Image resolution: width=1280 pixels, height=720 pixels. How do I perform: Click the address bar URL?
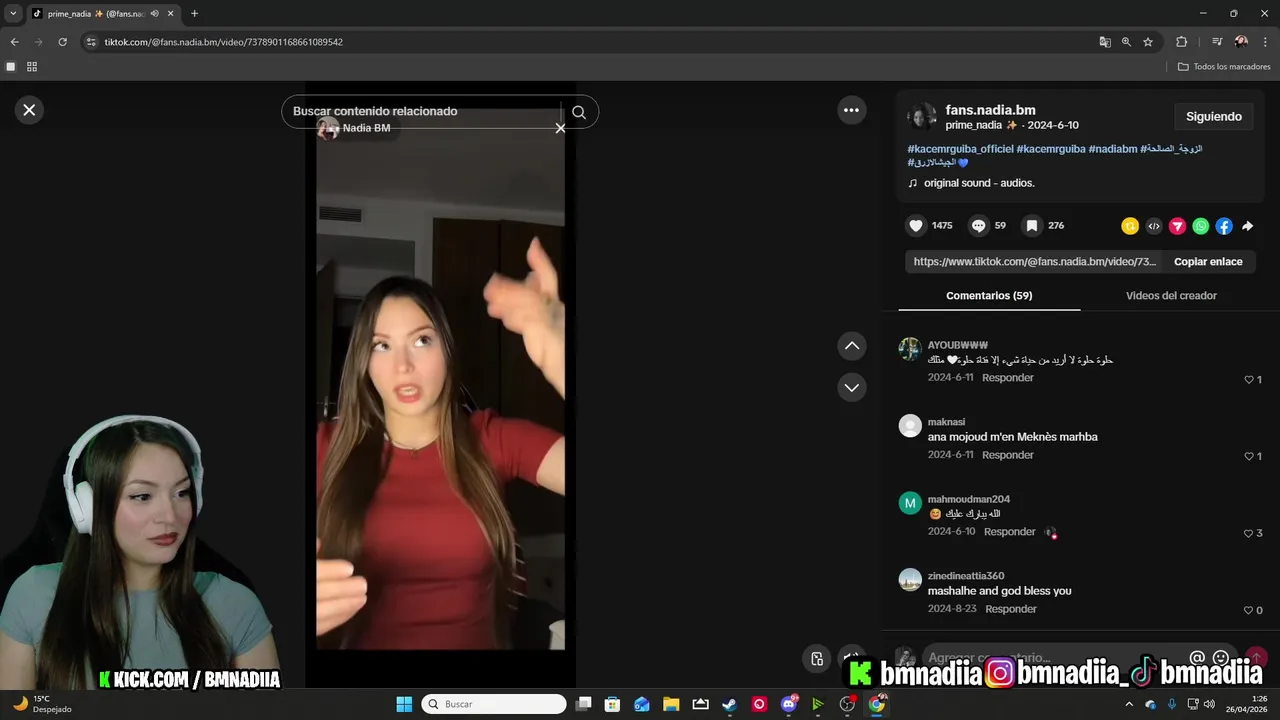coord(223,42)
